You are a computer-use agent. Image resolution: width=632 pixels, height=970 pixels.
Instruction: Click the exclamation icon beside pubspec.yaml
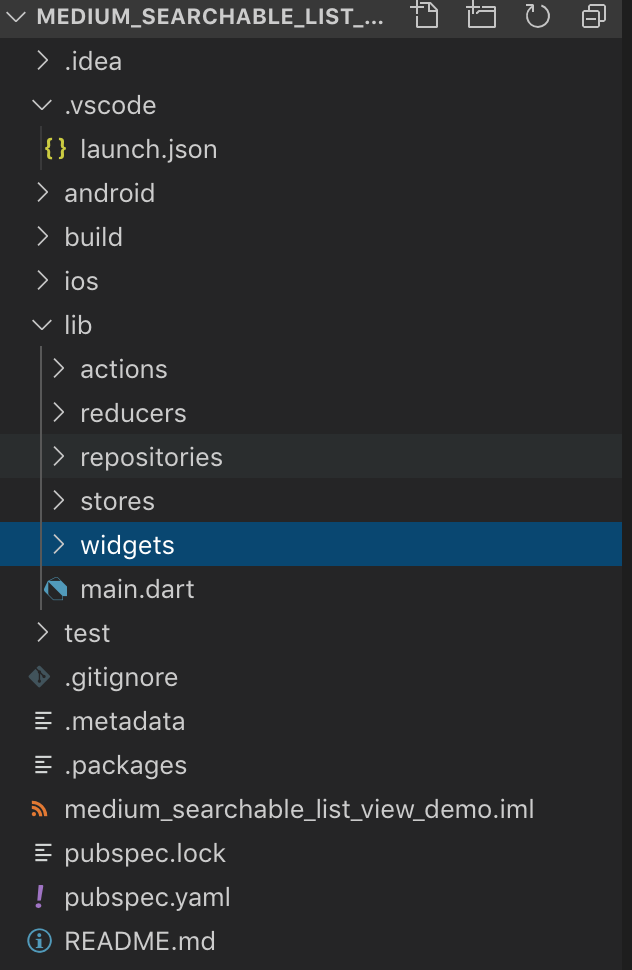(x=40, y=896)
